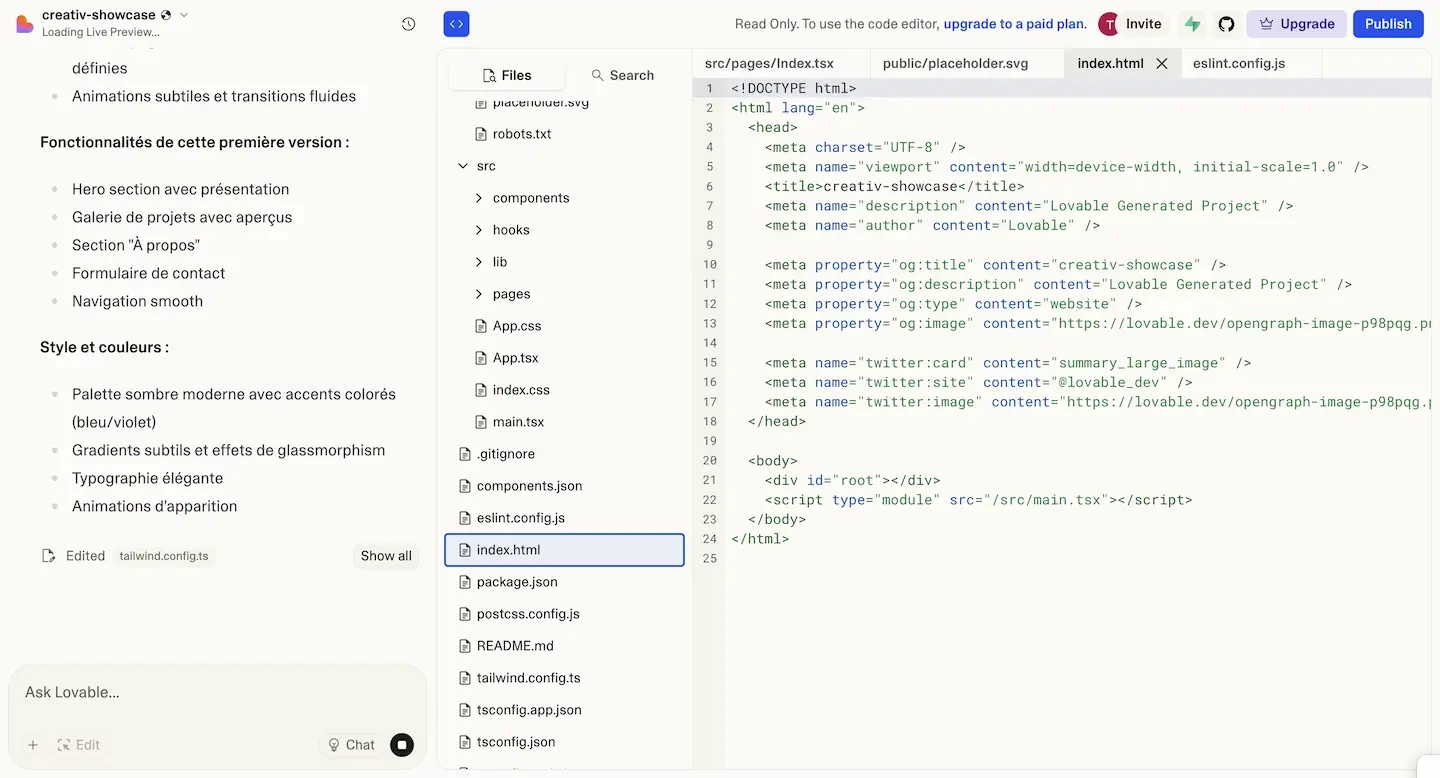Toggle the code view button
1440x778 pixels.
pyautogui.click(x=456, y=24)
